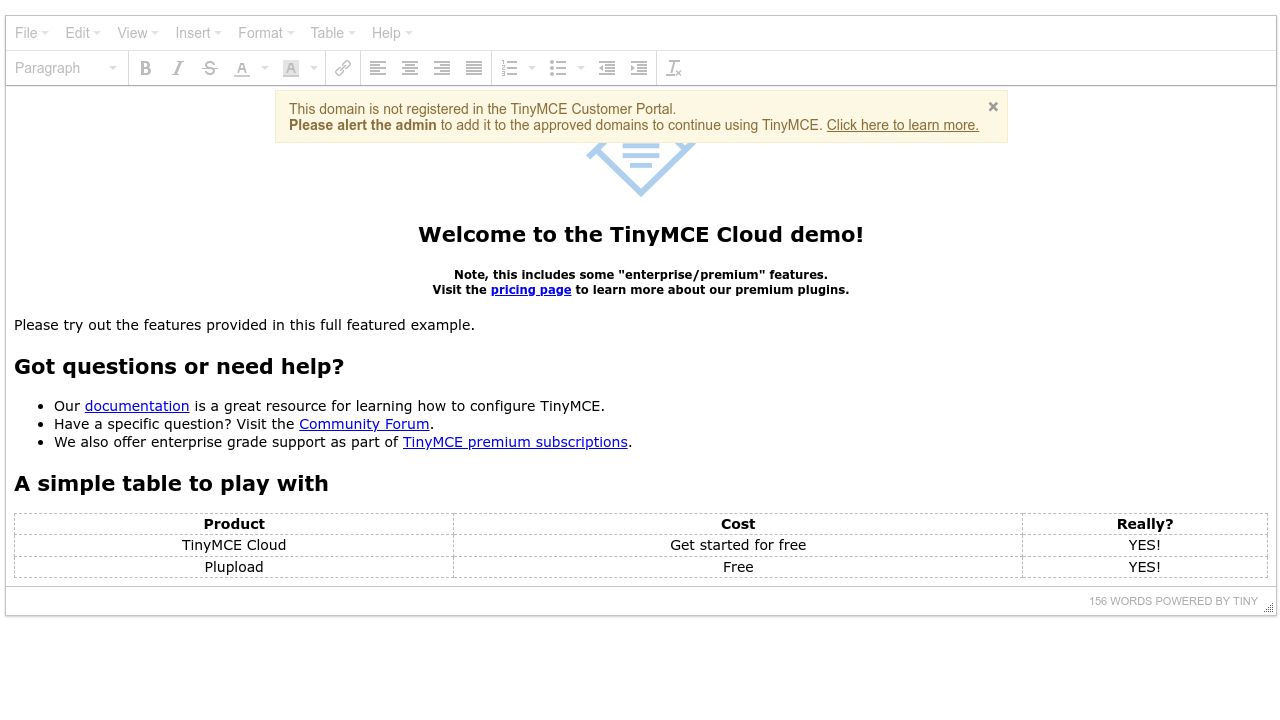Apply background highlight color
1280x720 pixels.
[291, 68]
